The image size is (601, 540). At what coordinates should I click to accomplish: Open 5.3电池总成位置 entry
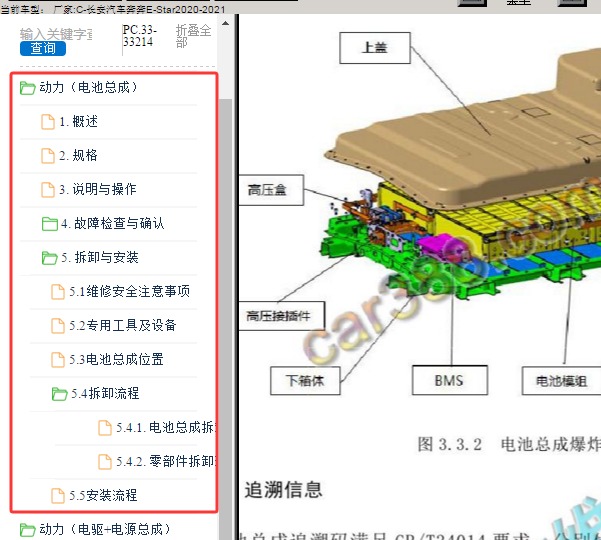[x=116, y=359]
